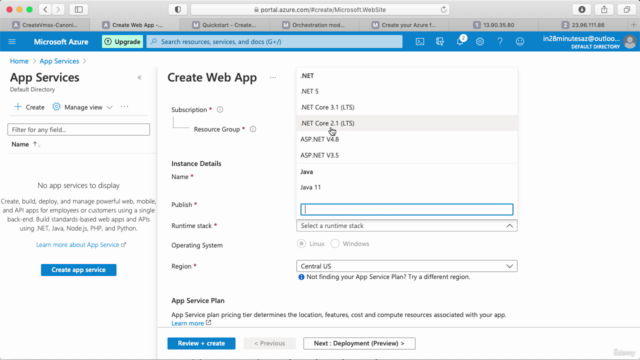Switch to the Quickstart - Create... tab
640x360 pixels.
225,25
